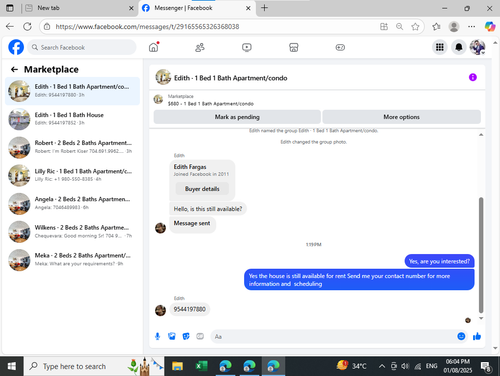Open the browser zoom magnifier icon

tap(399, 27)
